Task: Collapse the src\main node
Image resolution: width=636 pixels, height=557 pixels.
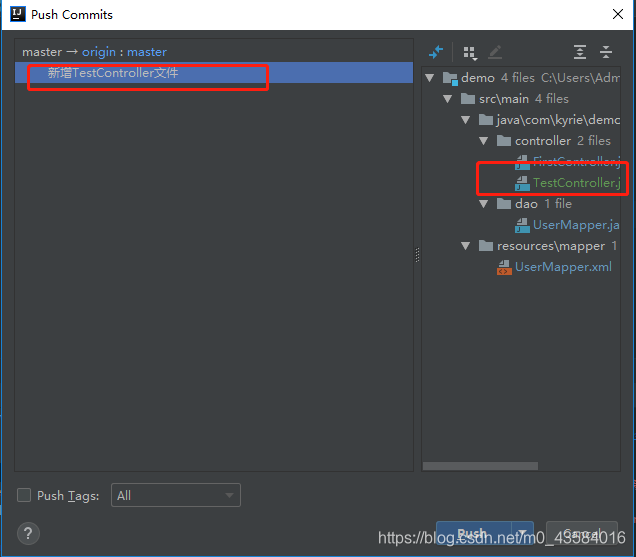Action: click(448, 99)
